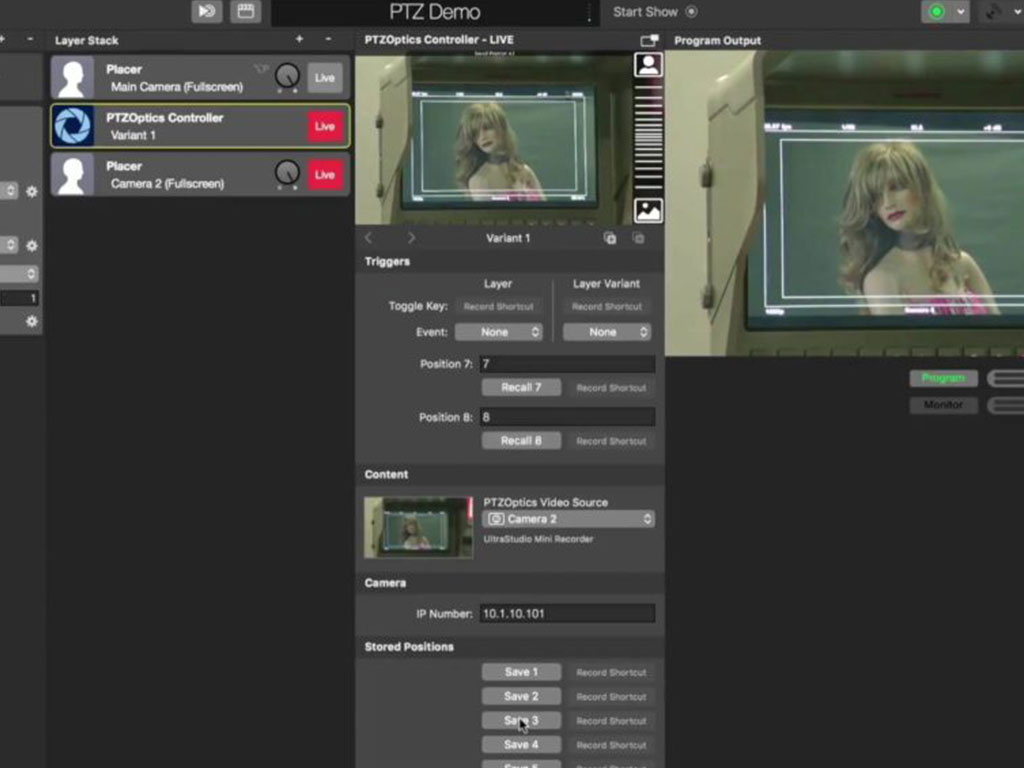Click the Save 1 button
The image size is (1024, 768).
tap(521, 672)
